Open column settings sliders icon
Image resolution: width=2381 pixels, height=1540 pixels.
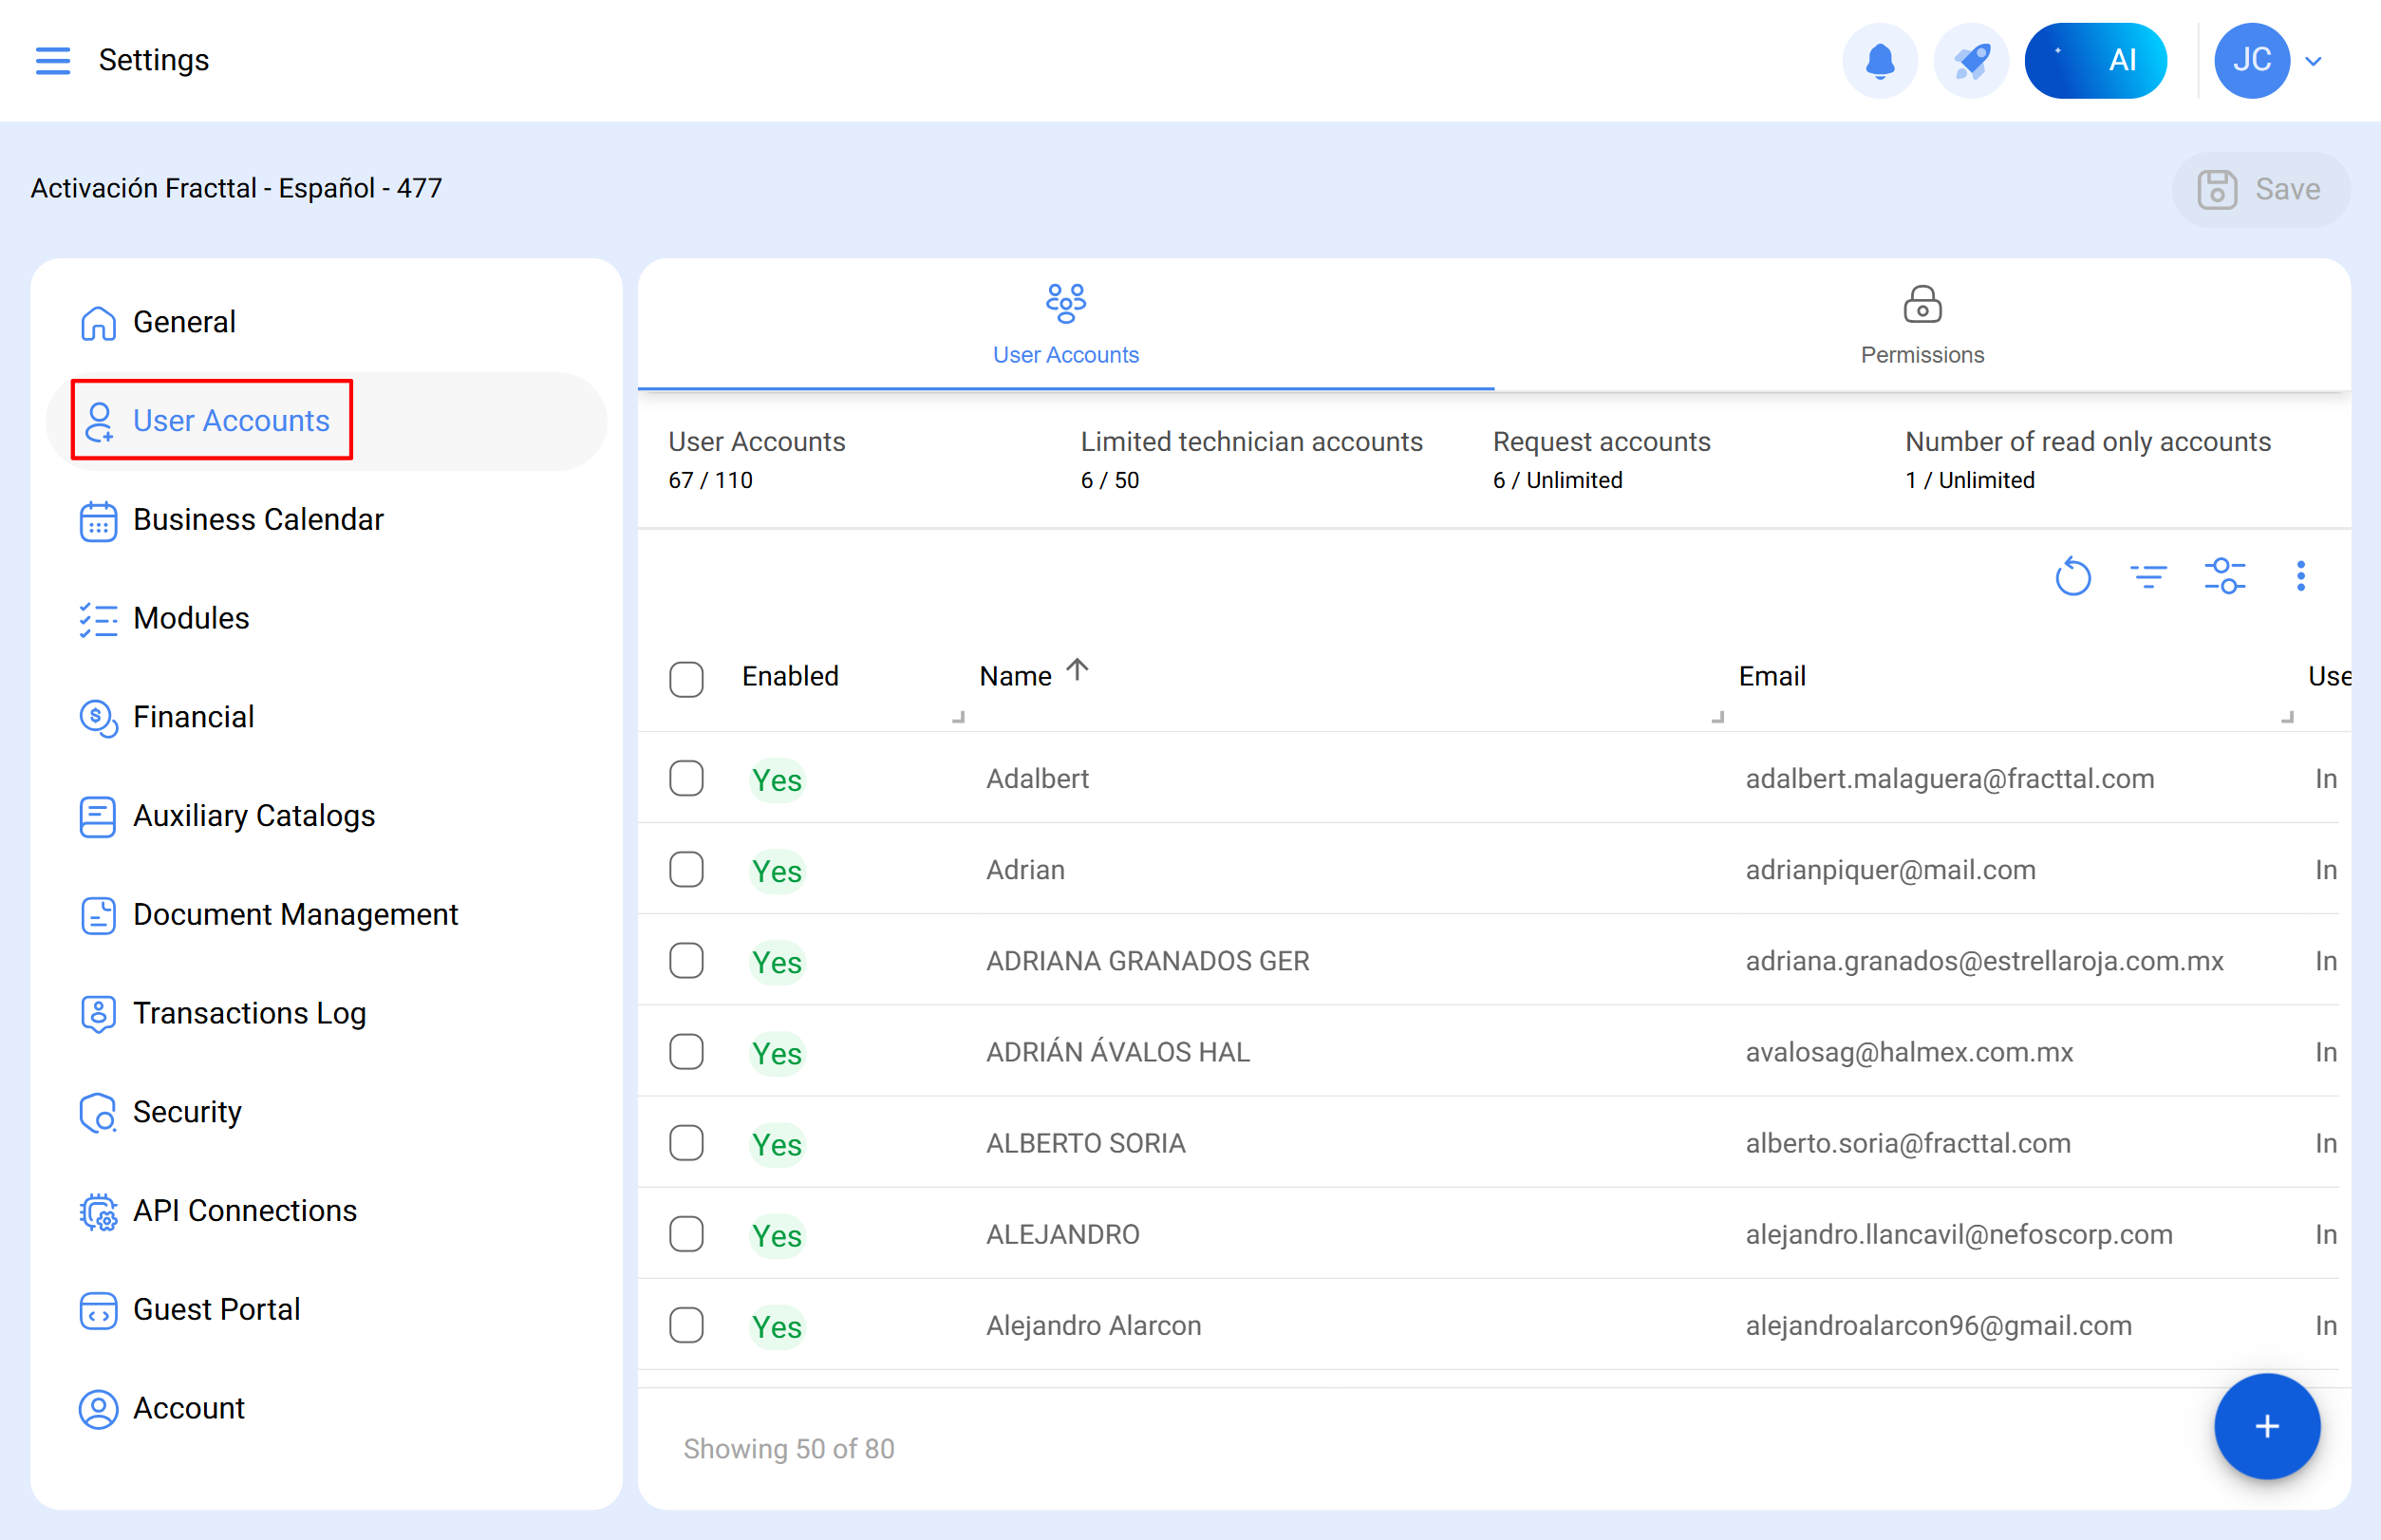point(2224,576)
